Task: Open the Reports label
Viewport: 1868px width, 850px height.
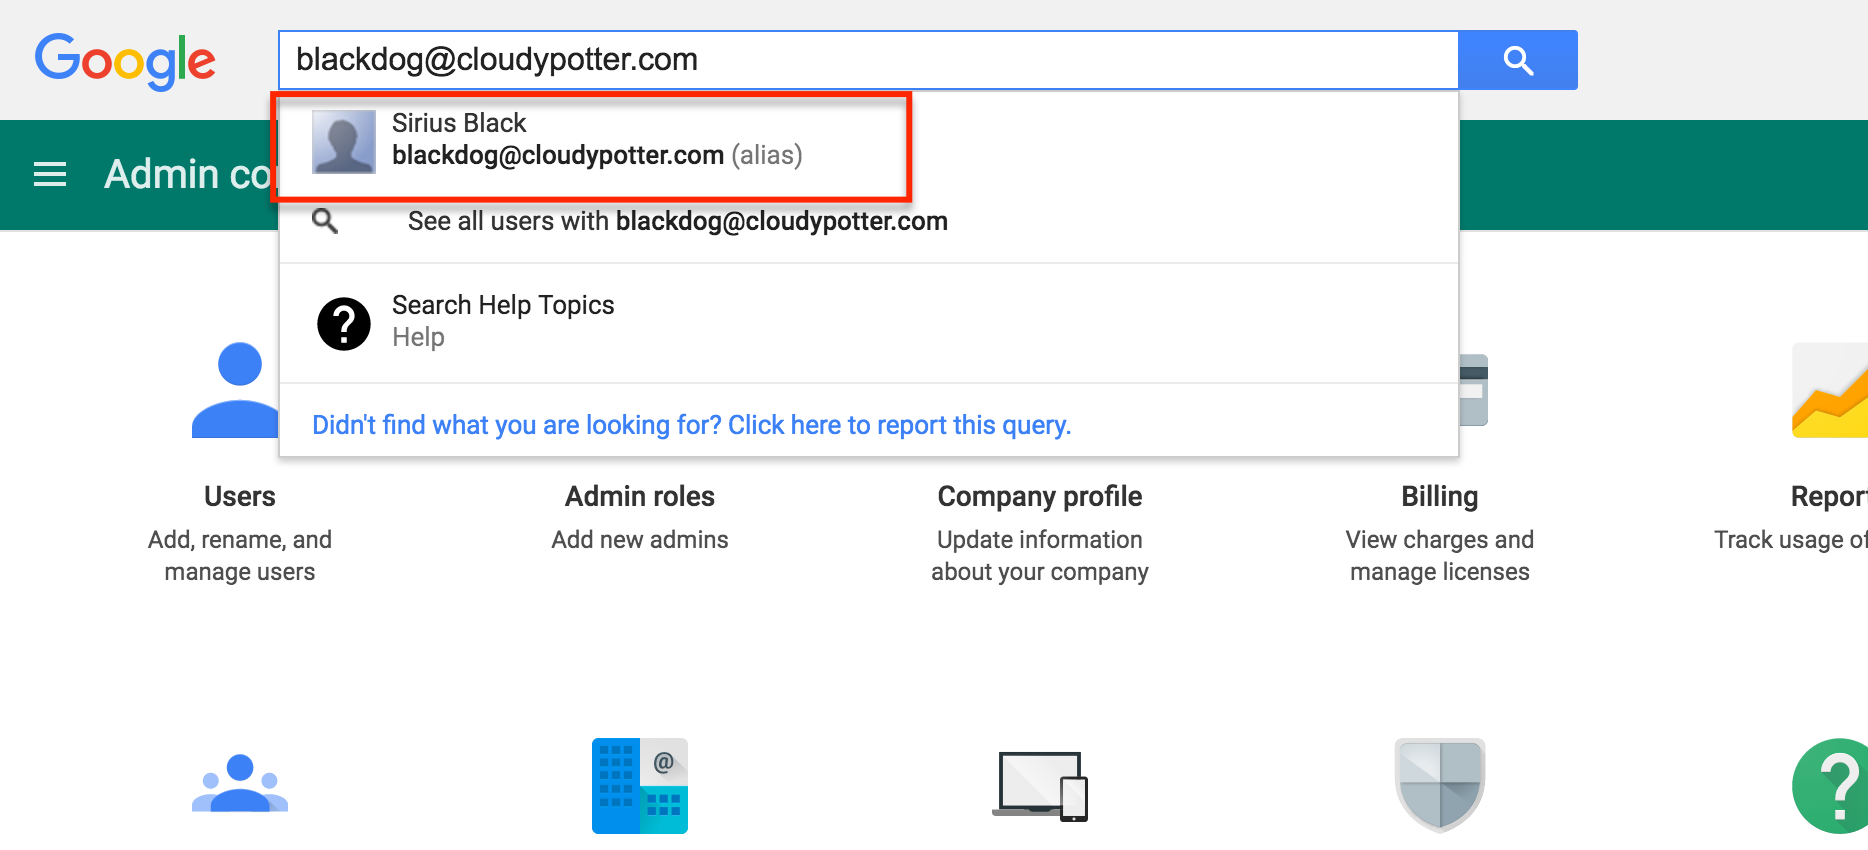Action: 1829,496
